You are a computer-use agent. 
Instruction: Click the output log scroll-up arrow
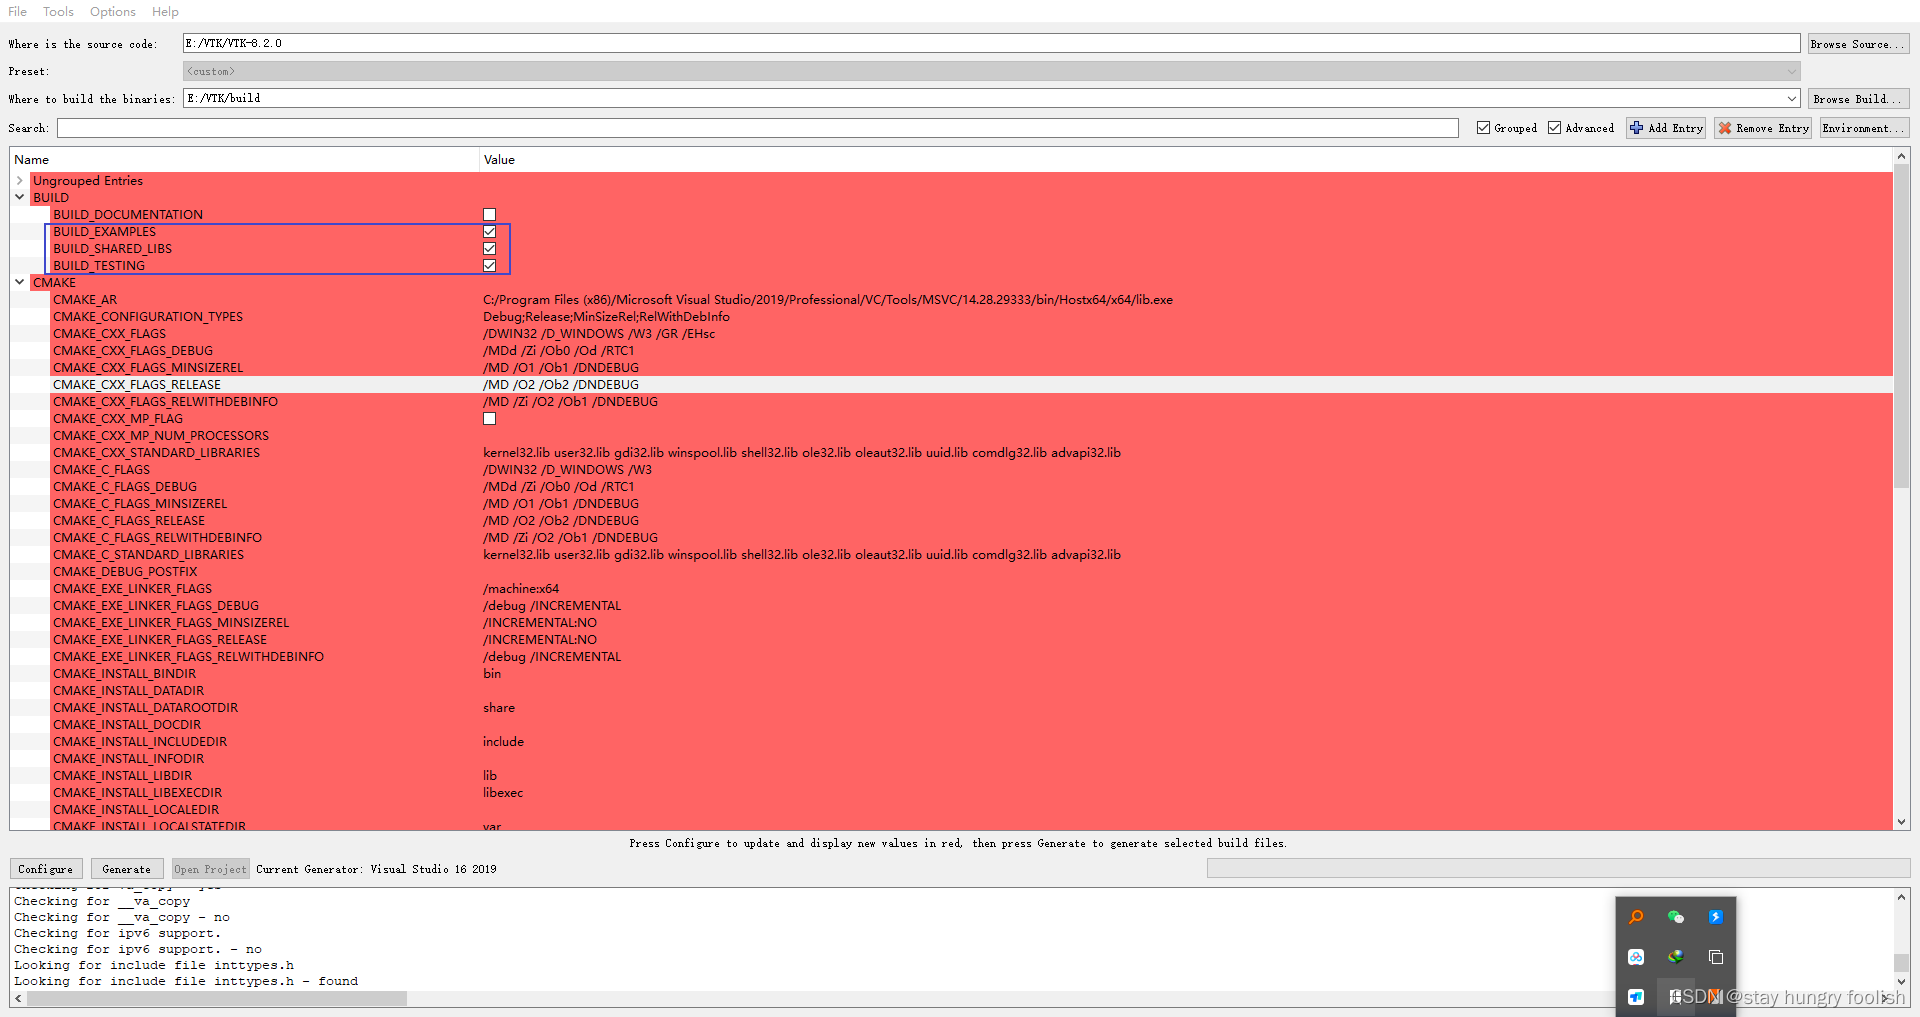(1901, 896)
